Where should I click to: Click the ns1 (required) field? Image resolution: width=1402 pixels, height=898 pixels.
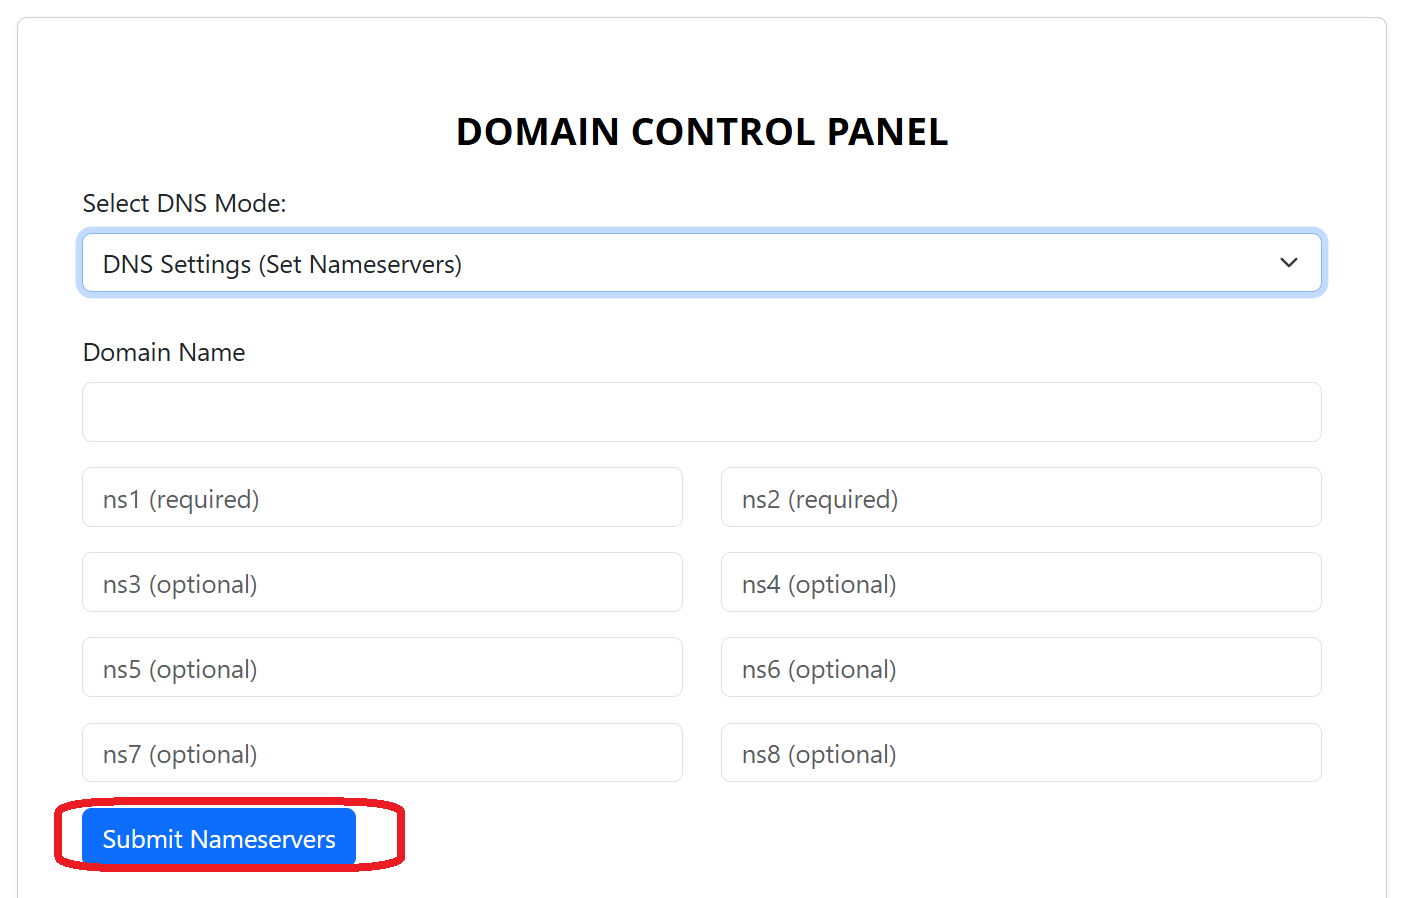(x=382, y=497)
